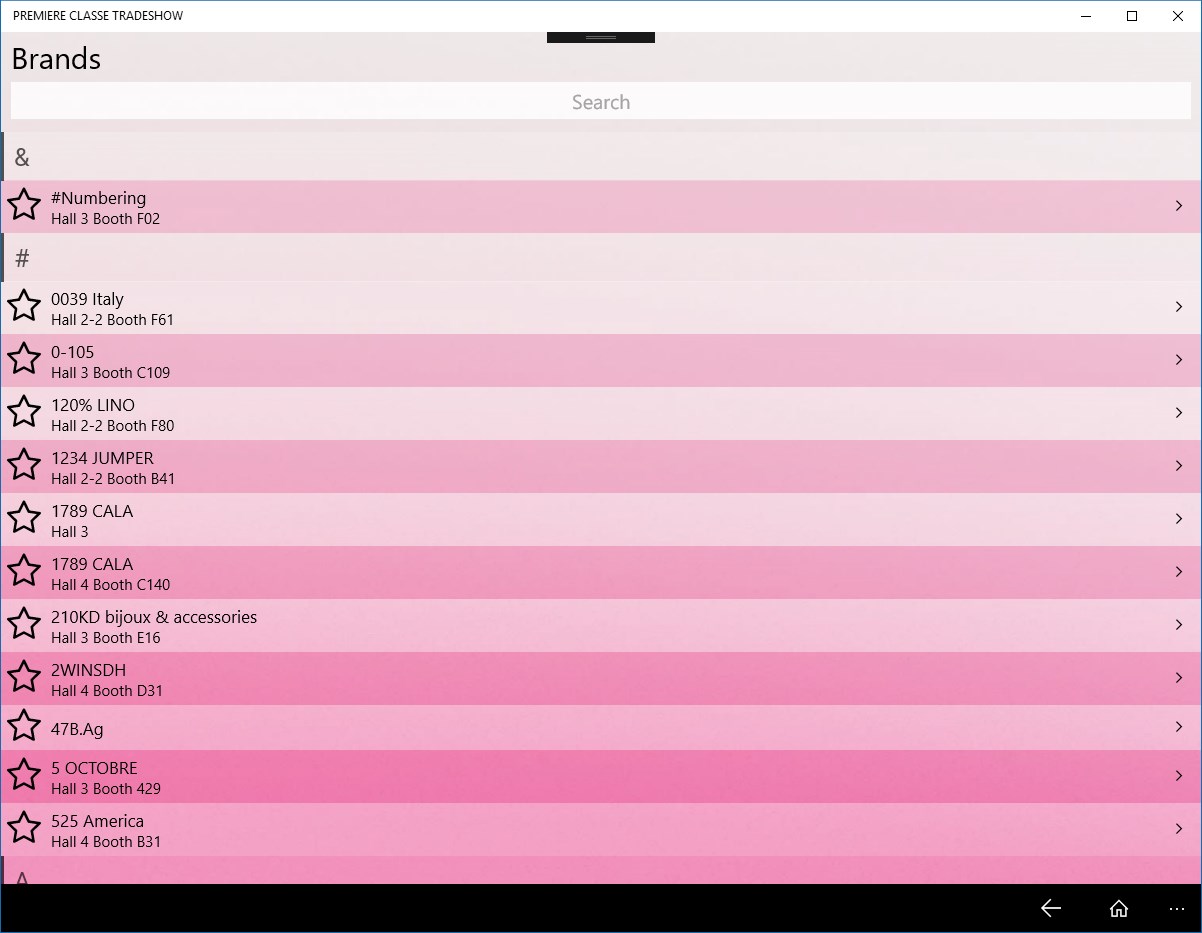
Task: Open 210KD bijoux & accessories entry
Action: tap(154, 617)
